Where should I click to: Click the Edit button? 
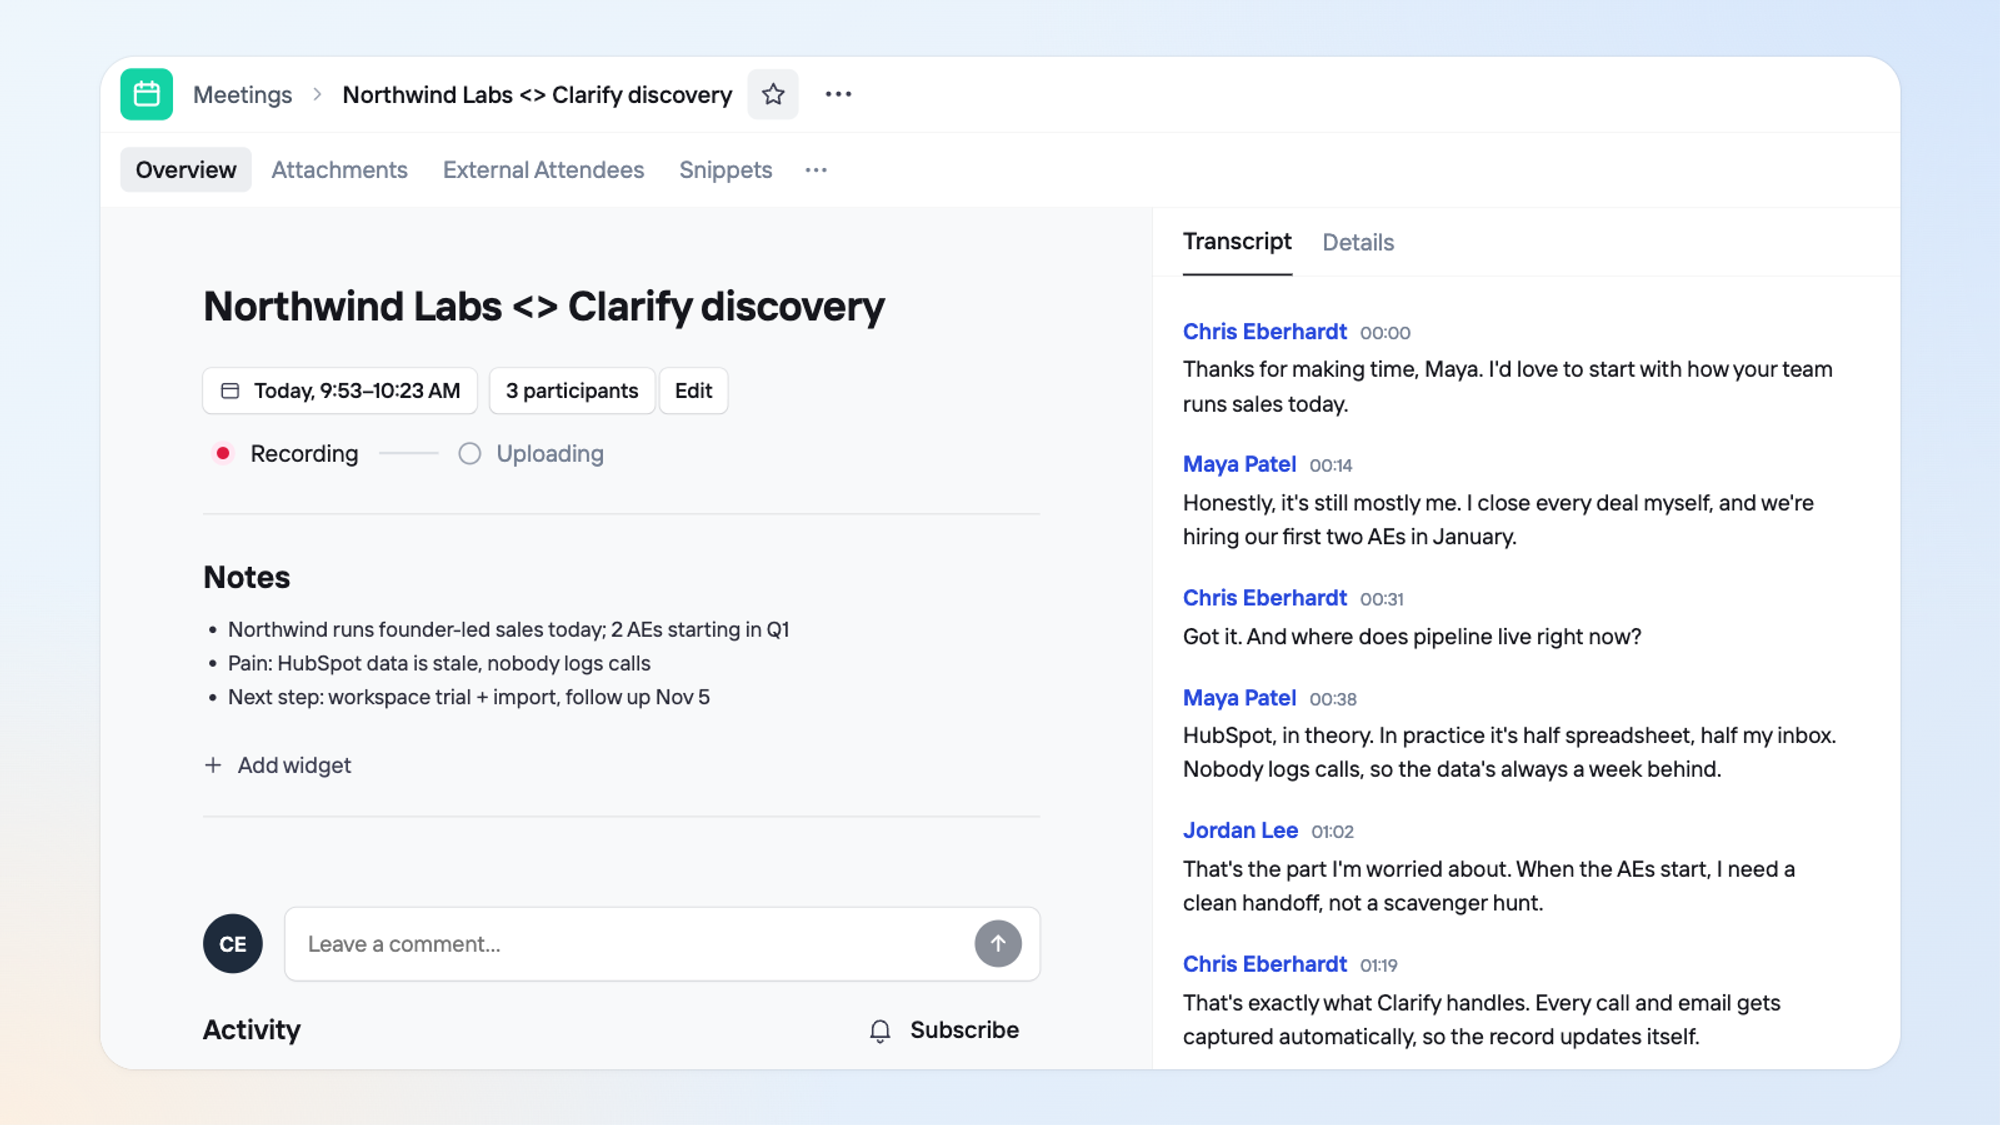(693, 390)
